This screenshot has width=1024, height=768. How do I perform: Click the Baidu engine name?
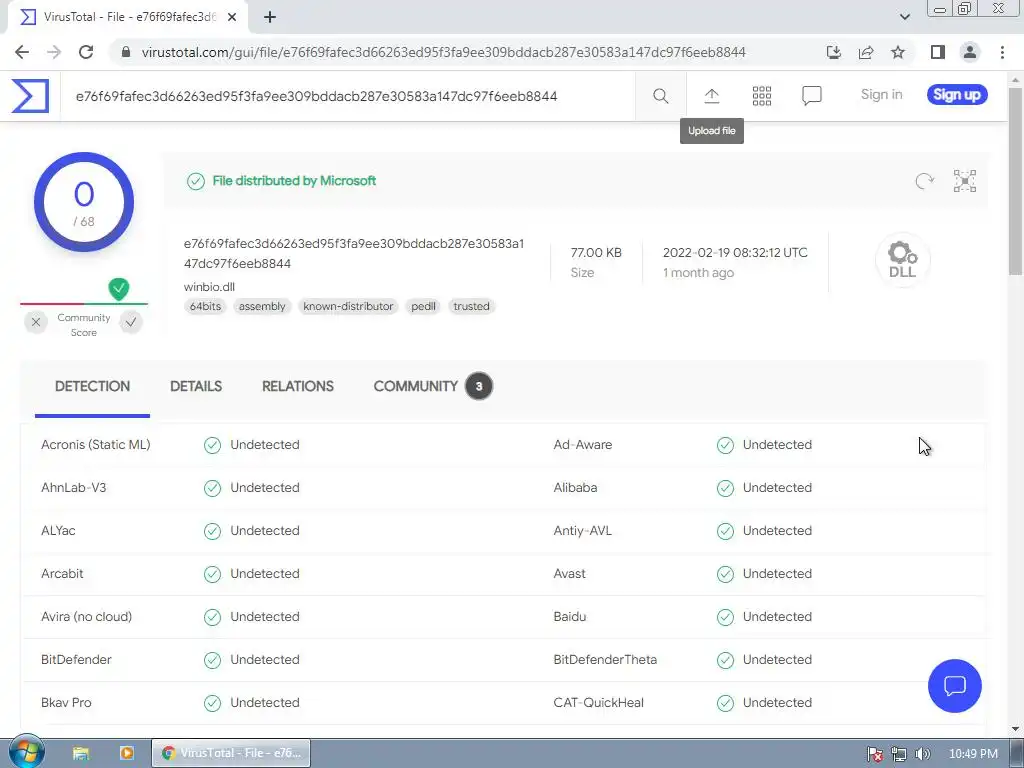[569, 616]
